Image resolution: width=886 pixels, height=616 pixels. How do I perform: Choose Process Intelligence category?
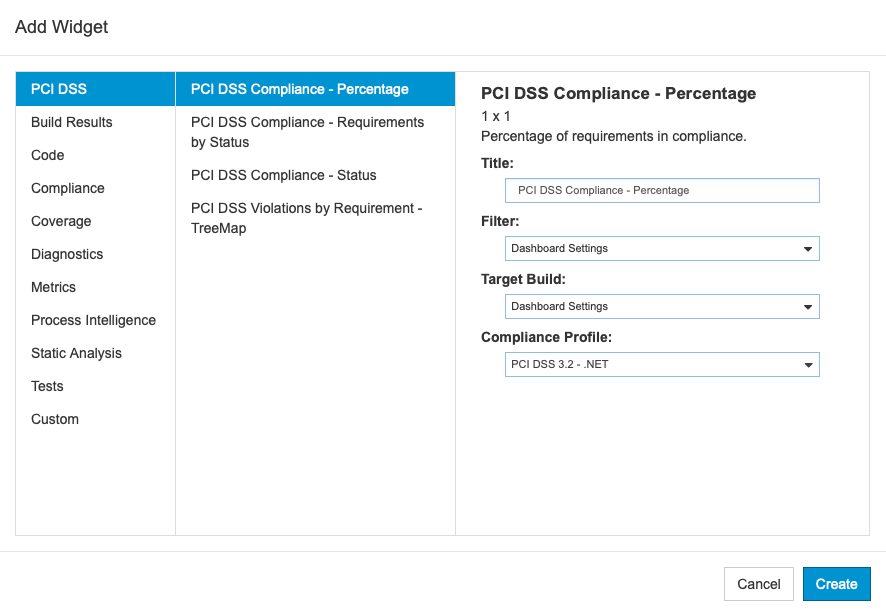(x=95, y=320)
